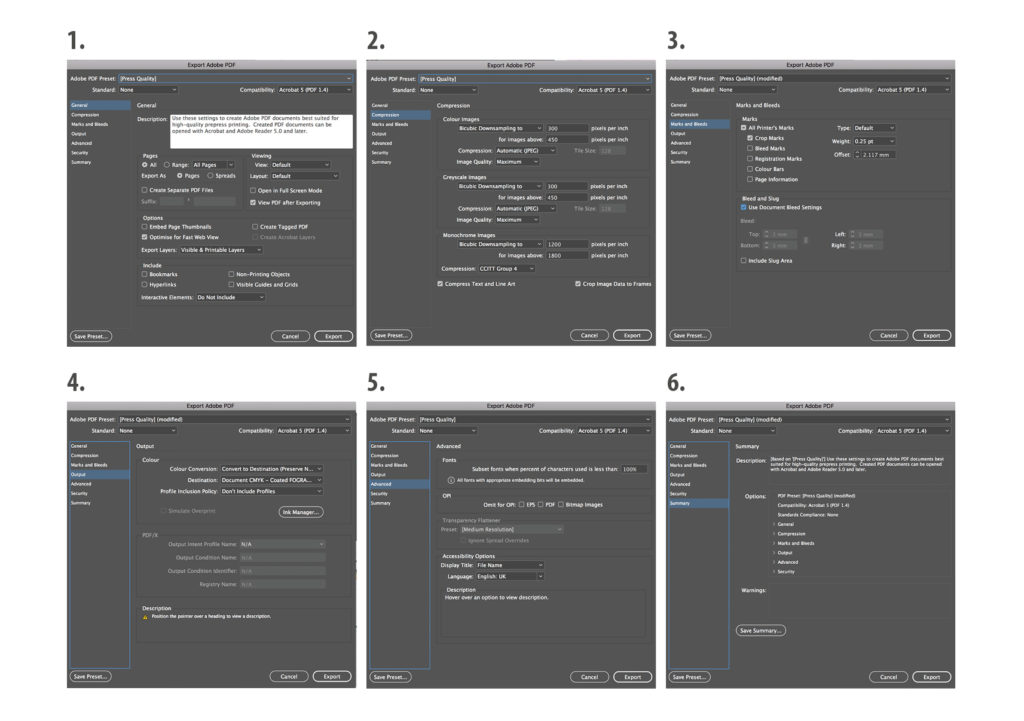Image resolution: width=1024 pixels, height=721 pixels.
Task: Select the Range radio button on General panel
Action: click(167, 165)
